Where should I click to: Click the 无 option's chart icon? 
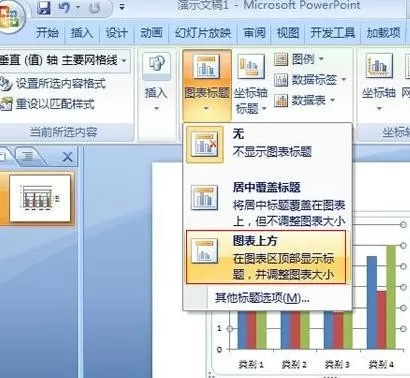click(205, 144)
